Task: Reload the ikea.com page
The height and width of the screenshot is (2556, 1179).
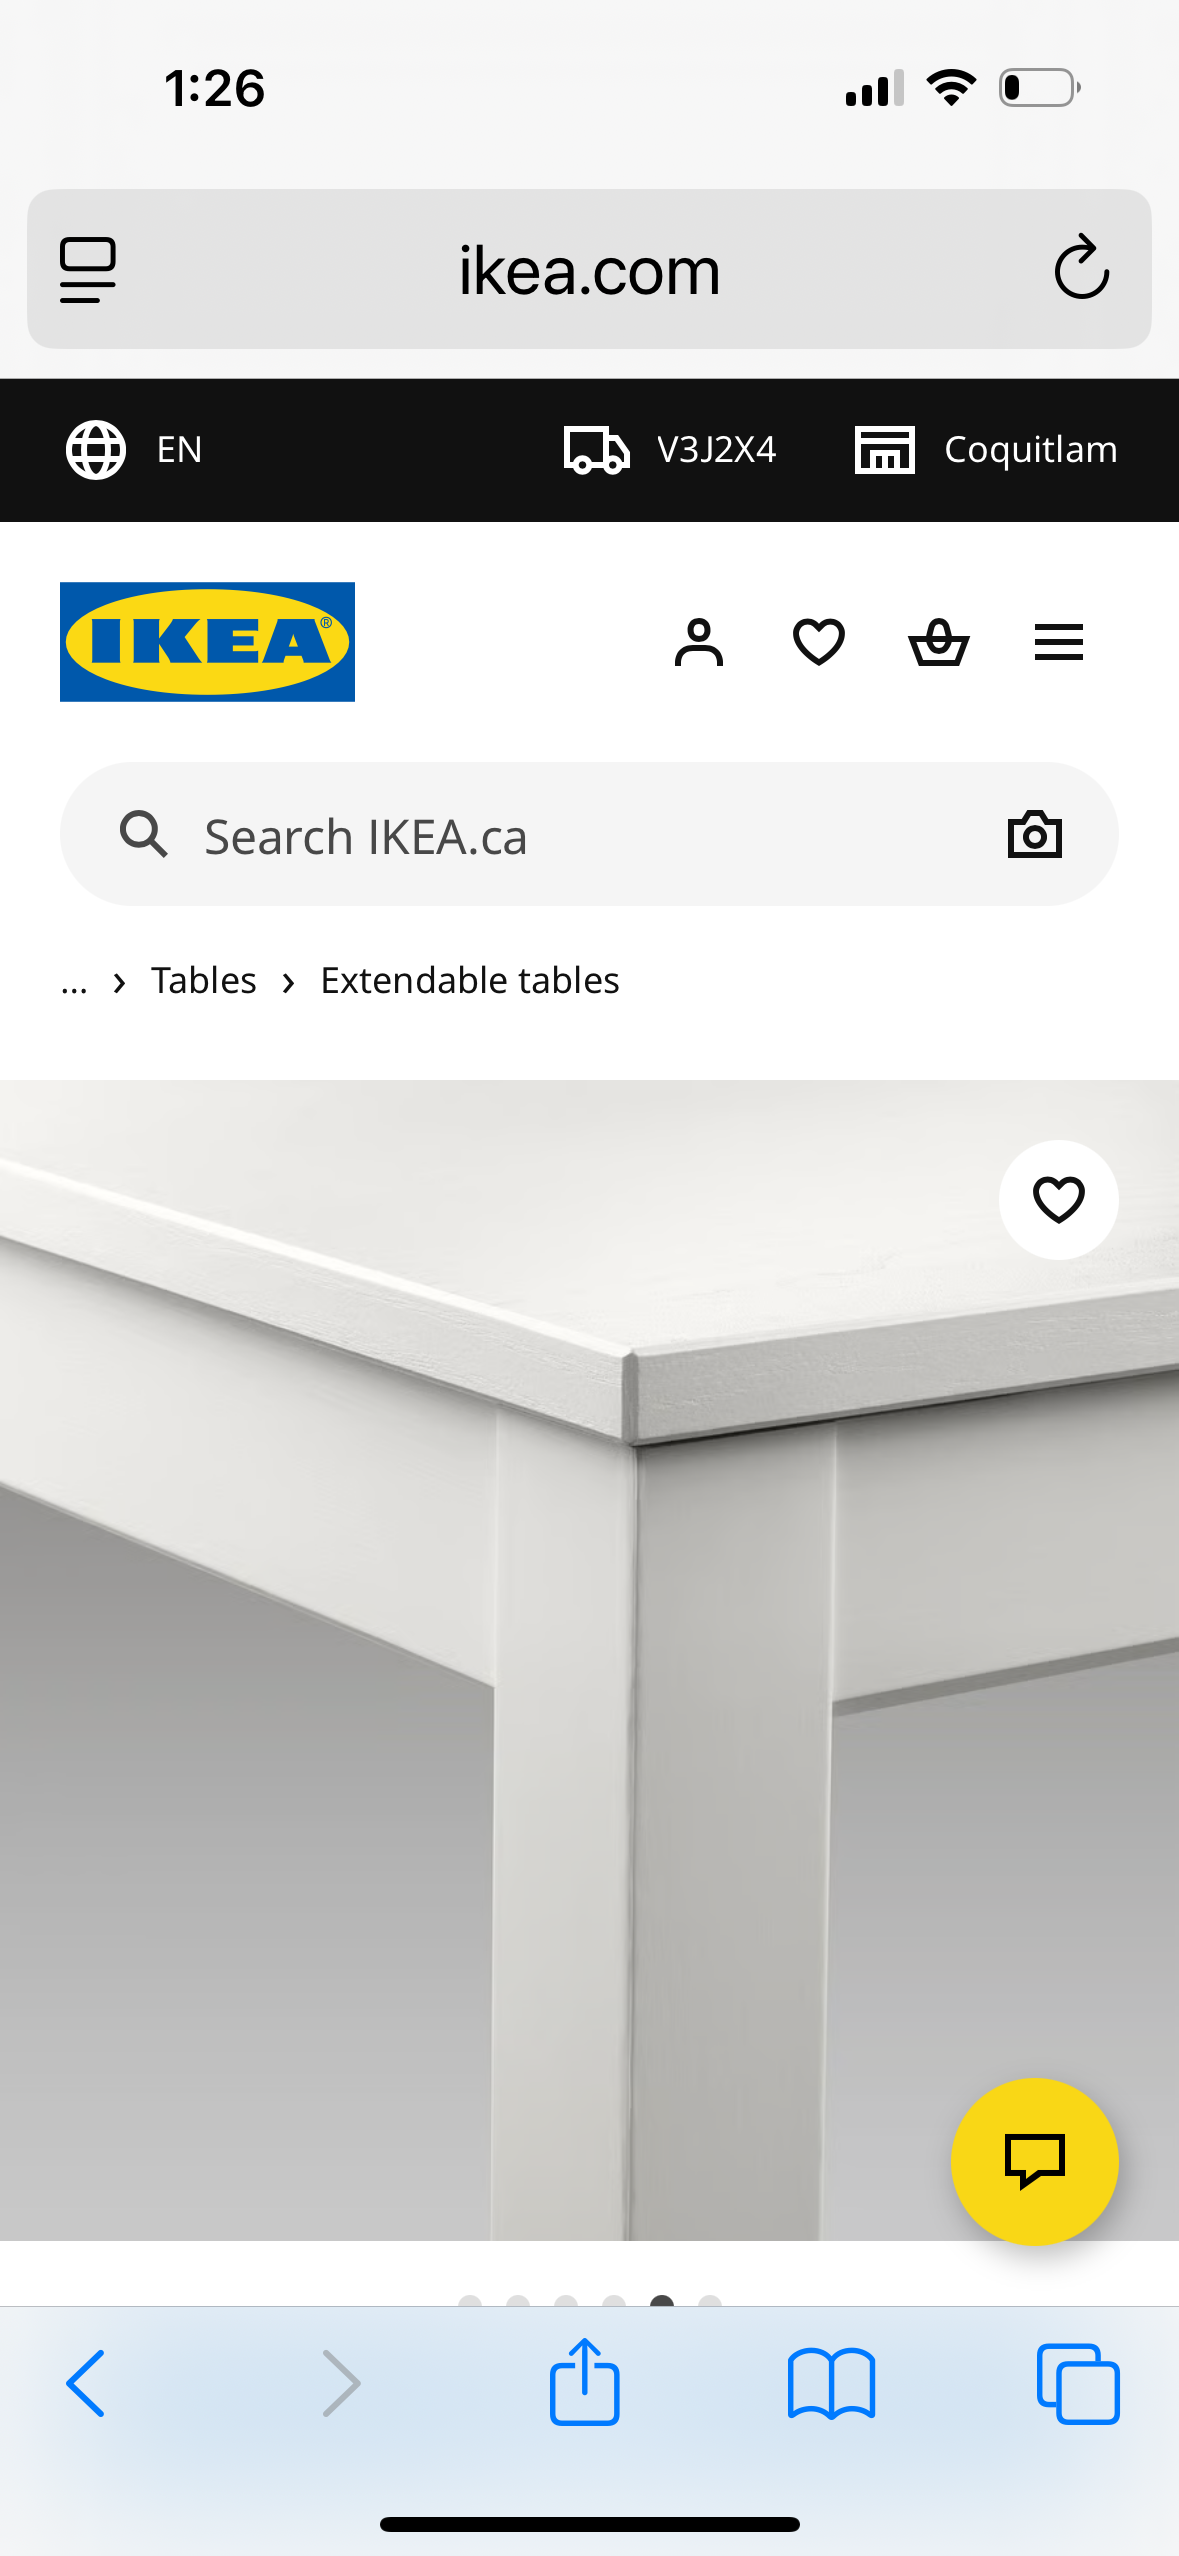Action: [1081, 268]
